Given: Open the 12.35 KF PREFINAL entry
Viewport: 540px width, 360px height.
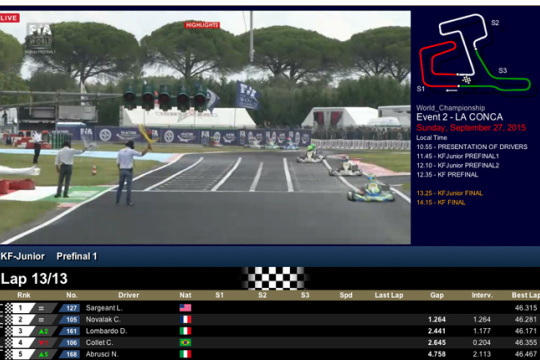Looking at the screenshot, I should [447, 175].
